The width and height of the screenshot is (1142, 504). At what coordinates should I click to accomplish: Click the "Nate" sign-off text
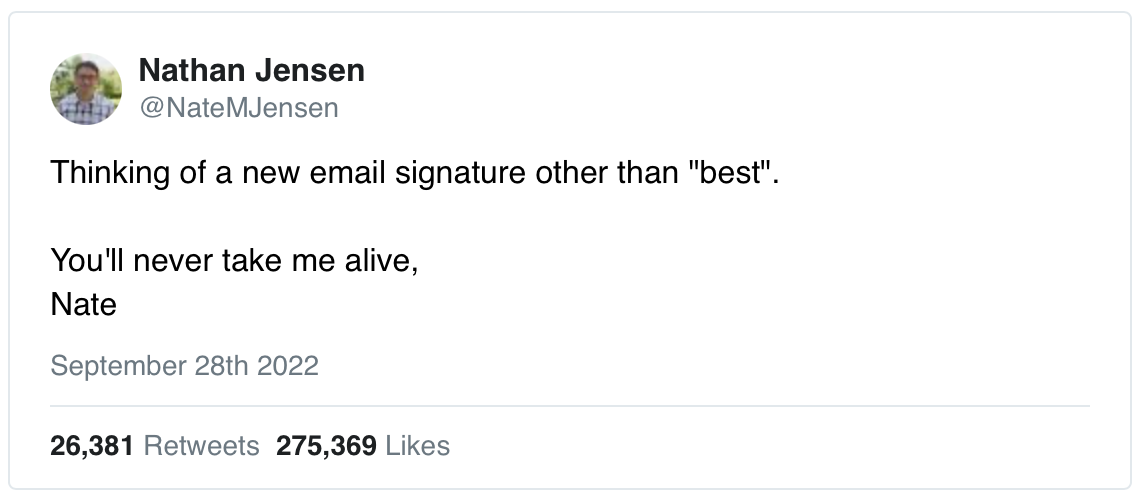pos(84,303)
